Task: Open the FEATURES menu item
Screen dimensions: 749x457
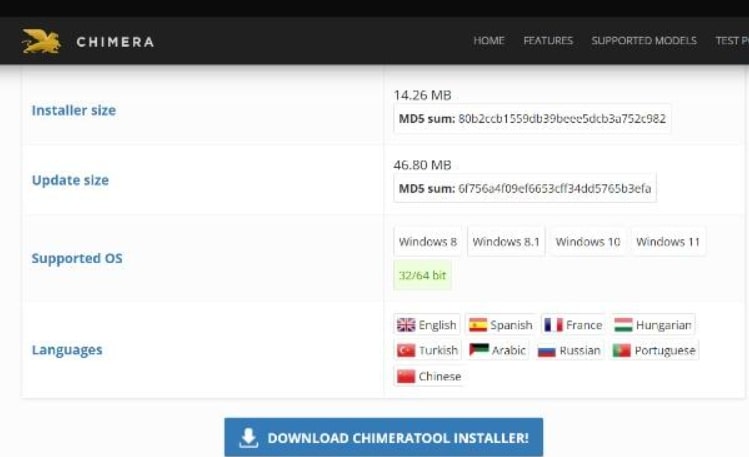Action: coord(548,41)
